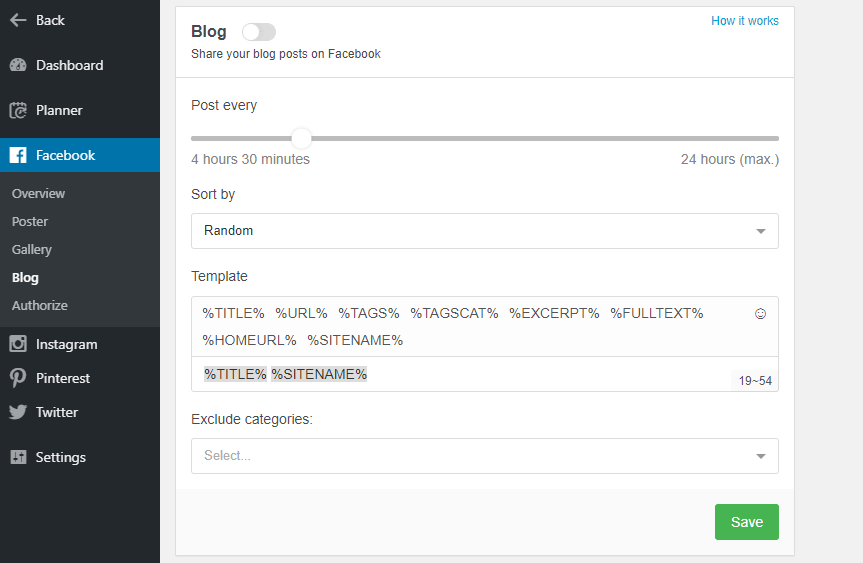
Task: Click the Instagram camera icon
Action: 18,344
